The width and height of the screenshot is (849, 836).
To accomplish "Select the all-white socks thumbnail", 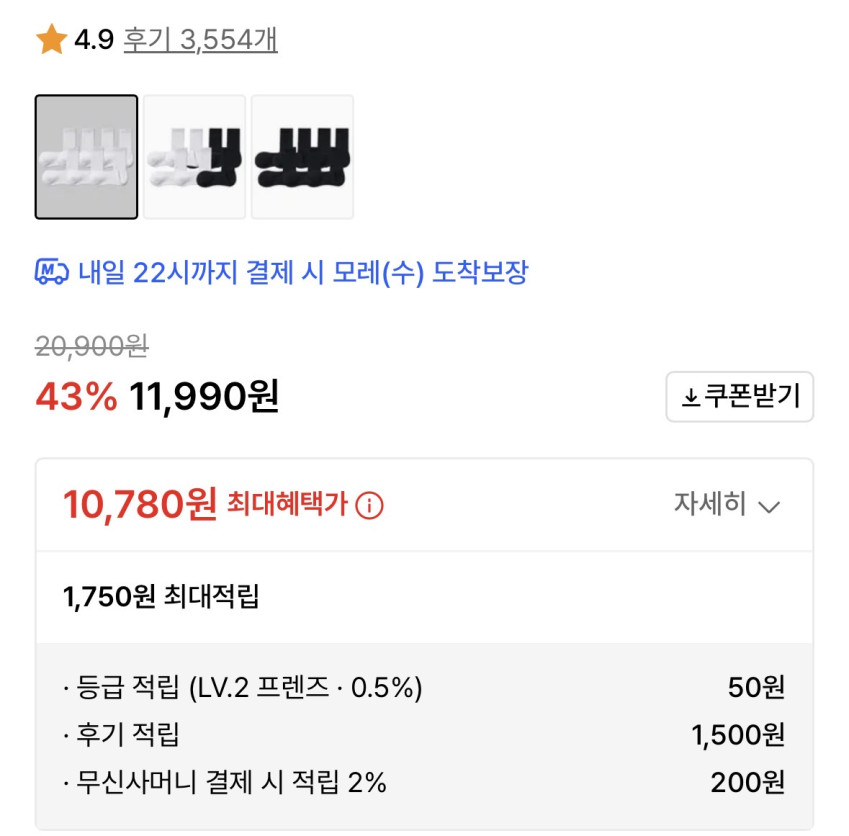I will [x=86, y=157].
